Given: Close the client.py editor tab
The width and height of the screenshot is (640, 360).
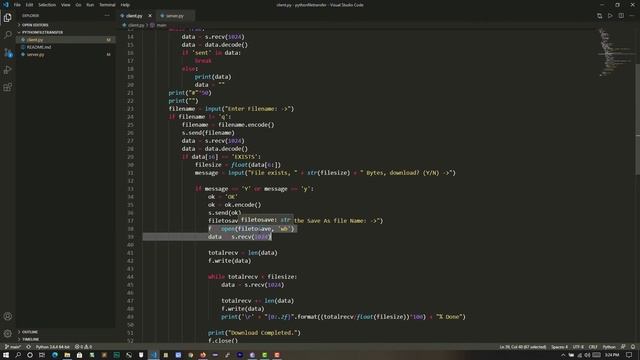Looking at the screenshot, I should click(150, 16).
